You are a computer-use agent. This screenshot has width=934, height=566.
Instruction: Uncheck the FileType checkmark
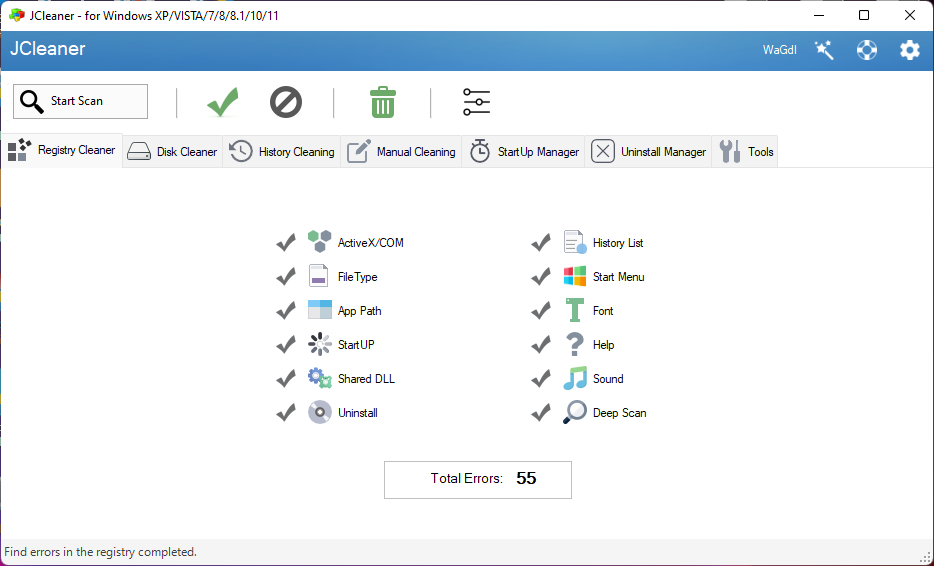286,276
